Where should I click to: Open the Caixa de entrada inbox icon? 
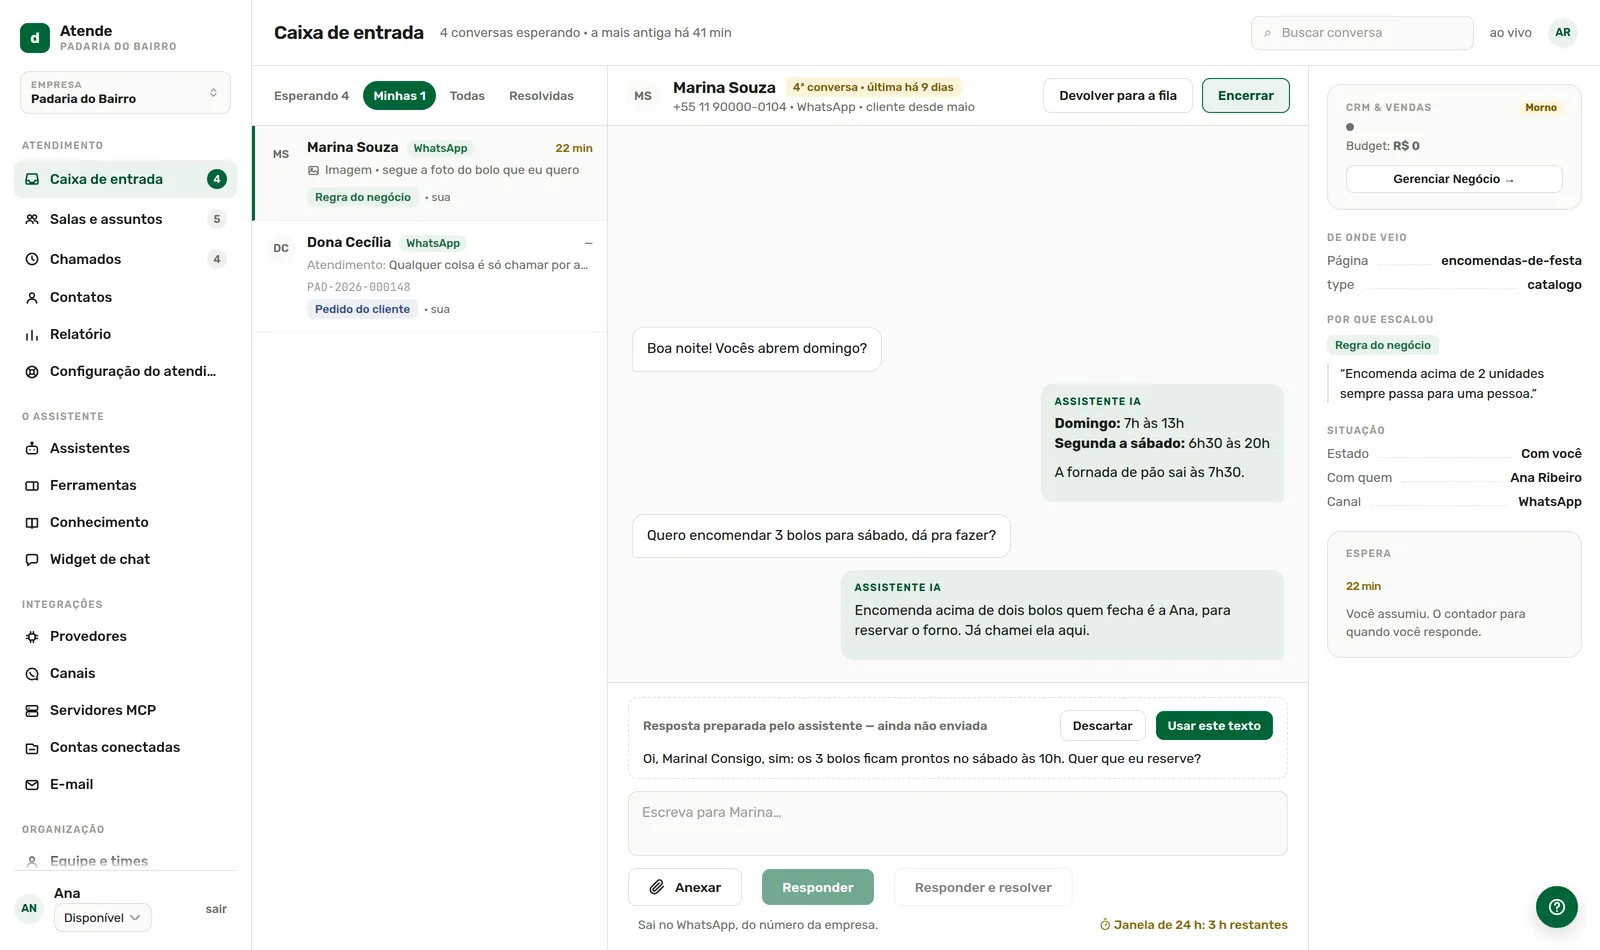pos(32,179)
